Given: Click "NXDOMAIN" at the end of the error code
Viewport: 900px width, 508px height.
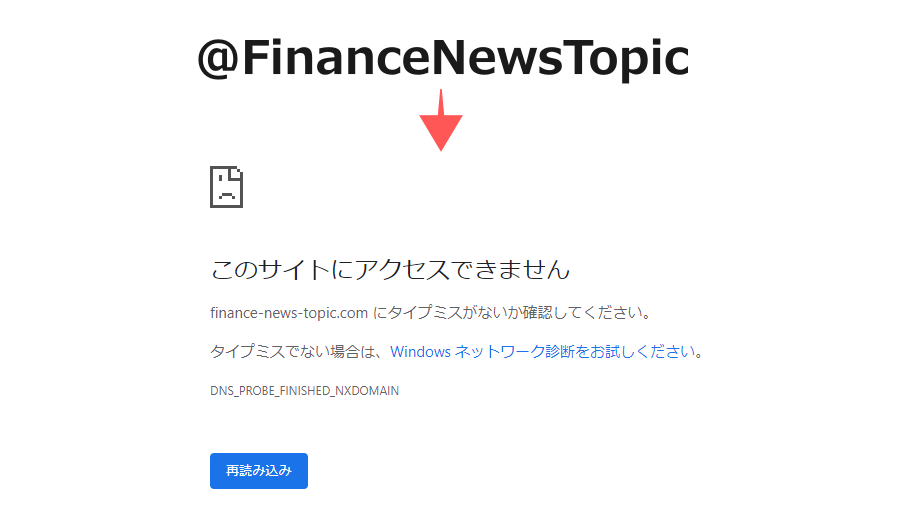Looking at the screenshot, I should (x=367, y=391).
